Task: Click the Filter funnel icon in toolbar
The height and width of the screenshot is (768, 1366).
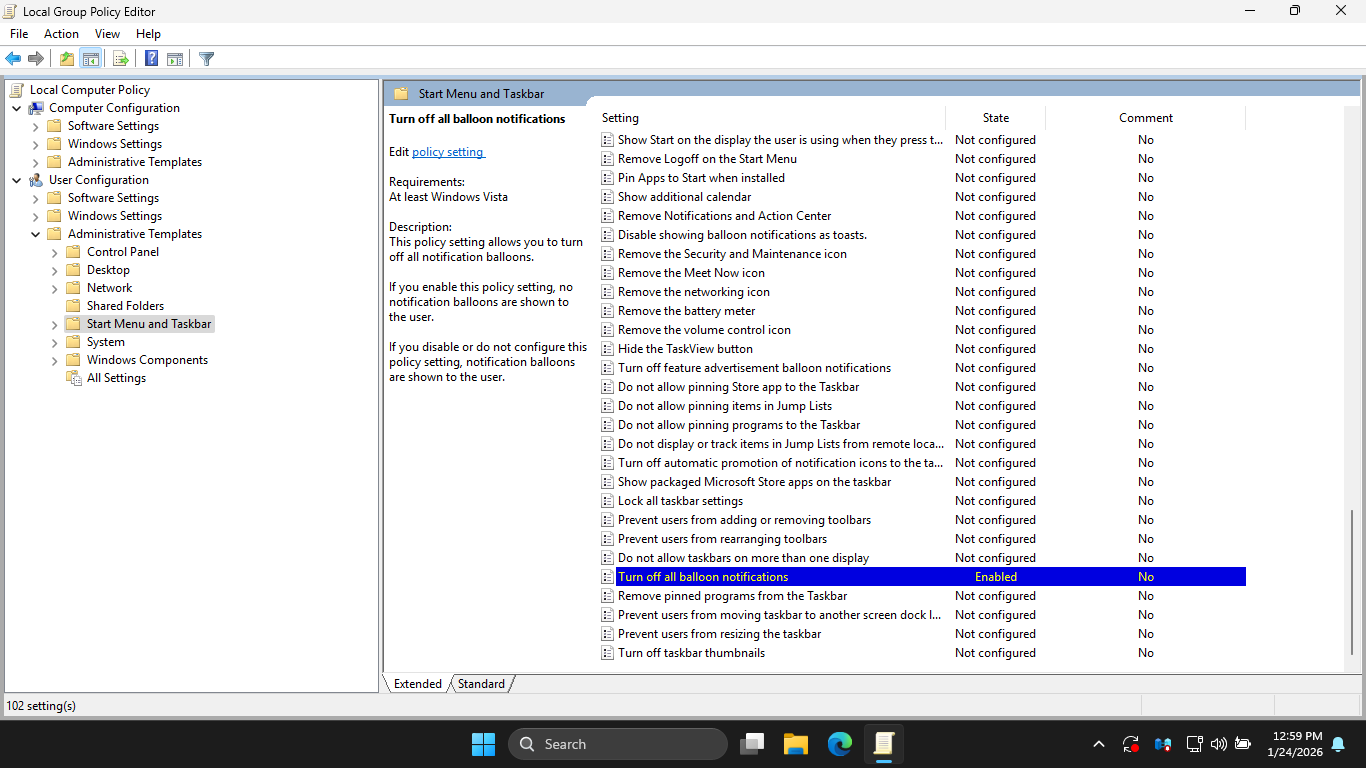Action: coord(206,59)
